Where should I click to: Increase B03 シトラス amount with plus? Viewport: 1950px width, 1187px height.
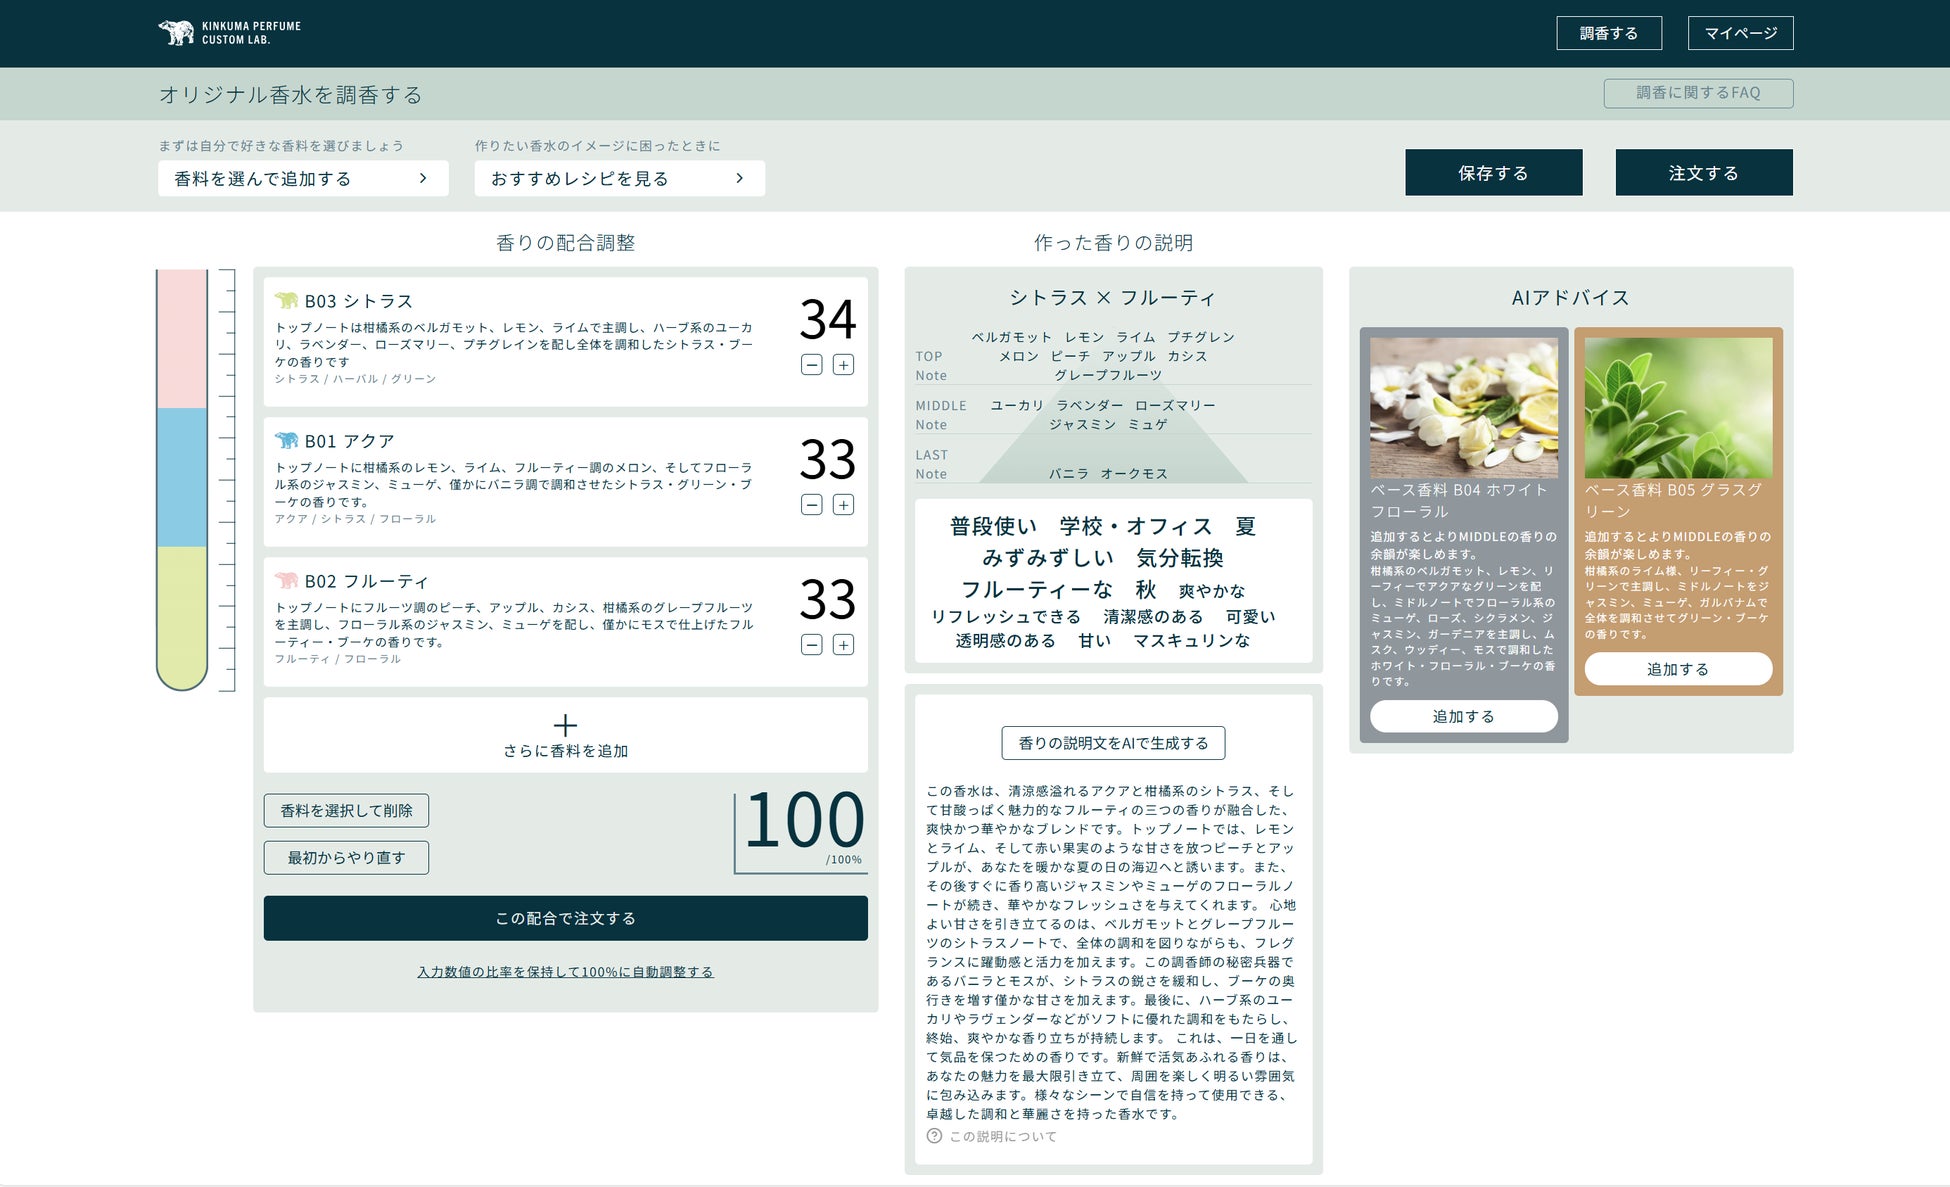click(x=843, y=365)
